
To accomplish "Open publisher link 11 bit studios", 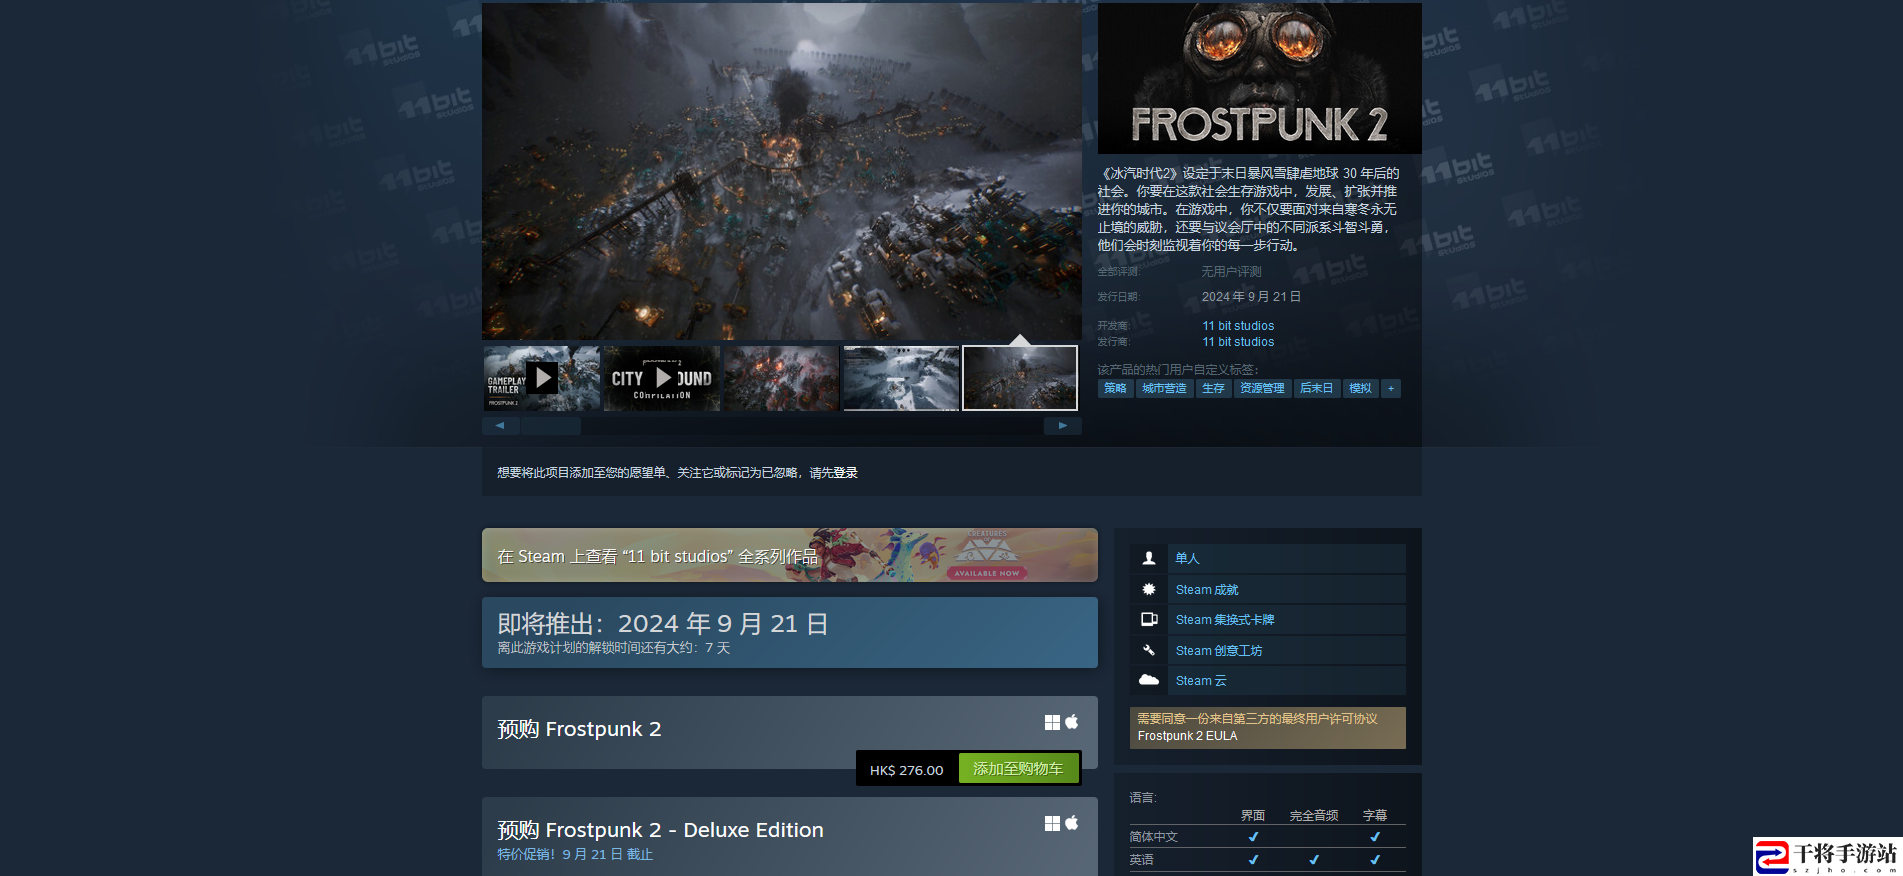I will (1238, 342).
